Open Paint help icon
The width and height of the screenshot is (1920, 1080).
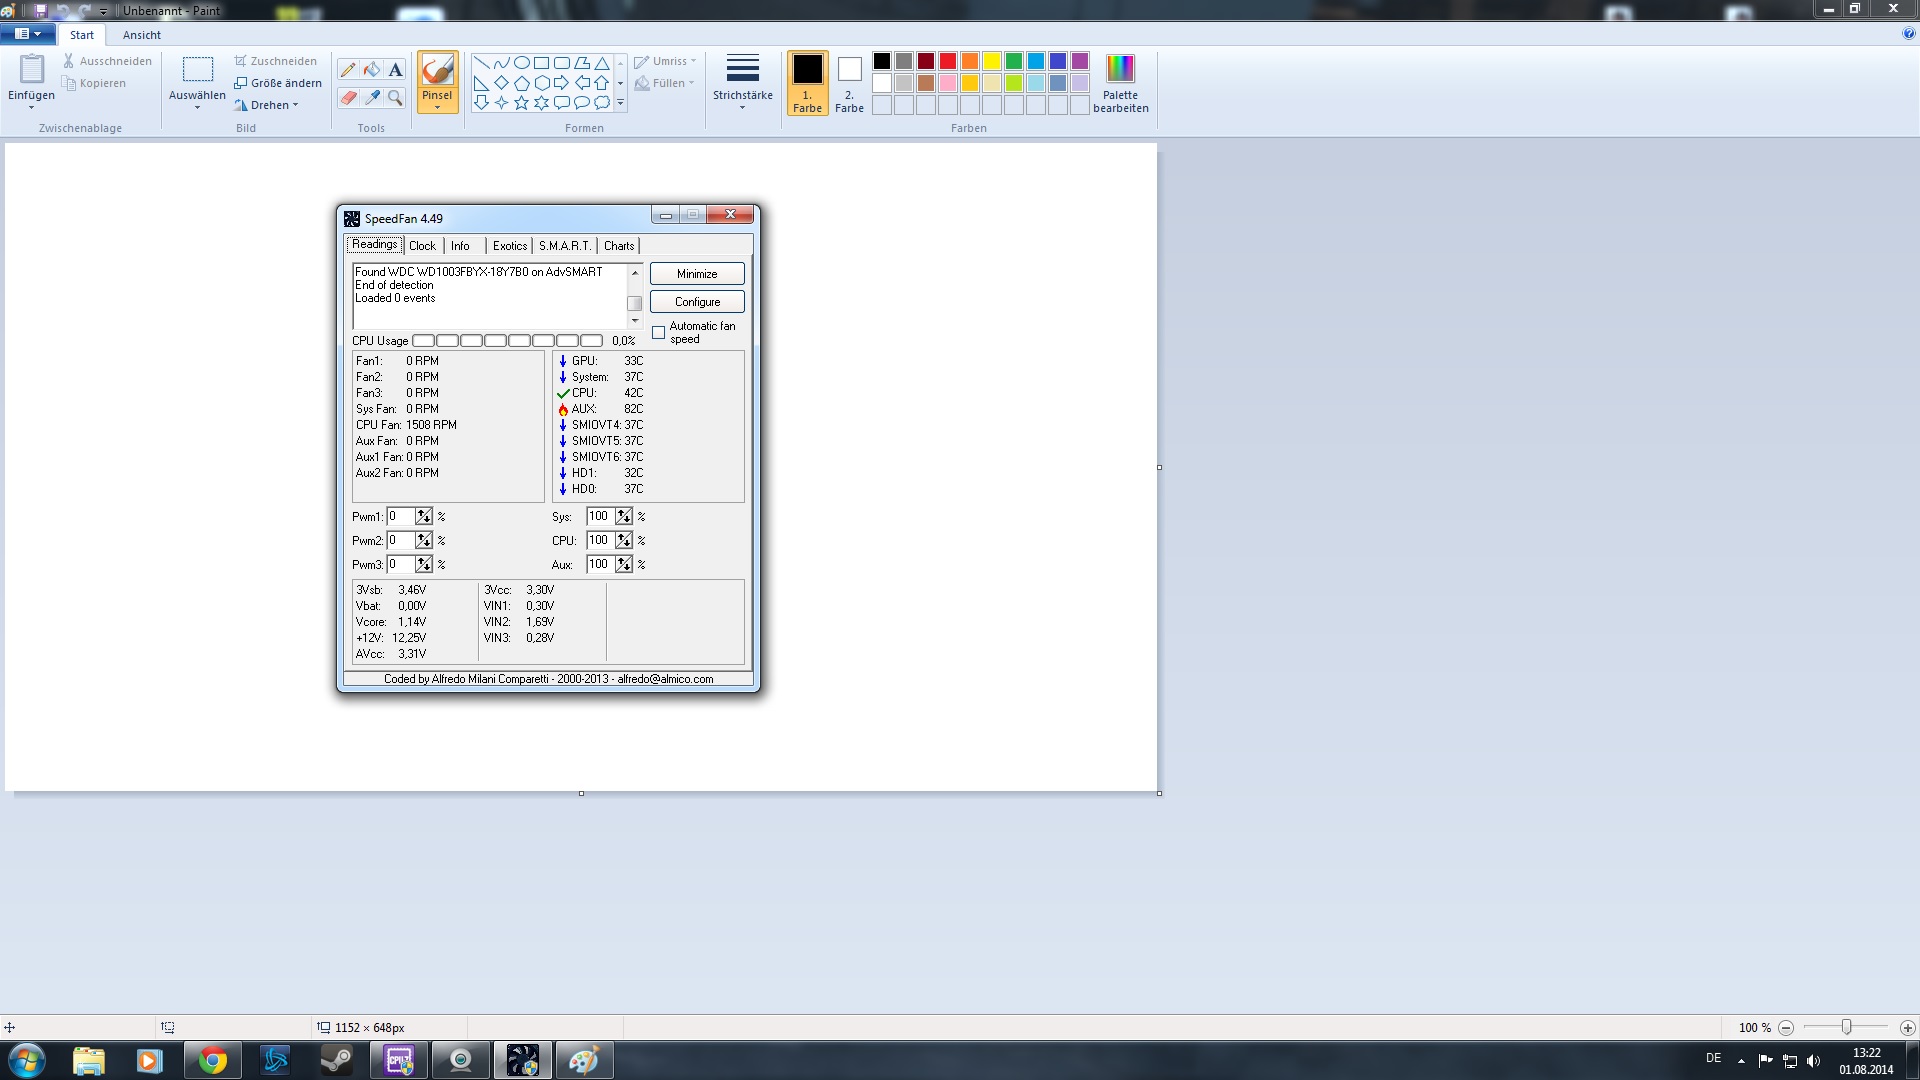[x=1909, y=34]
